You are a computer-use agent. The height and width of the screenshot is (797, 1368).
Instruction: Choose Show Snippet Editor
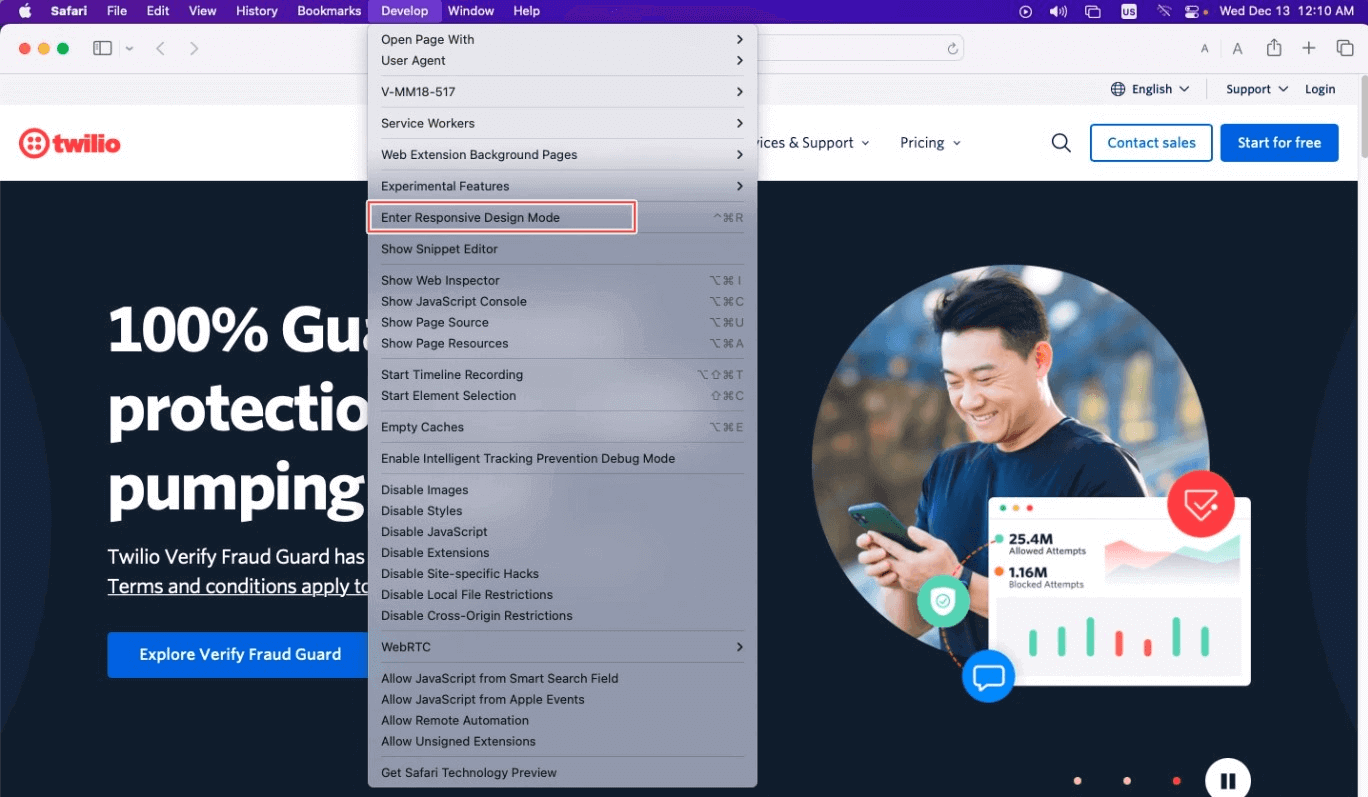click(562, 249)
